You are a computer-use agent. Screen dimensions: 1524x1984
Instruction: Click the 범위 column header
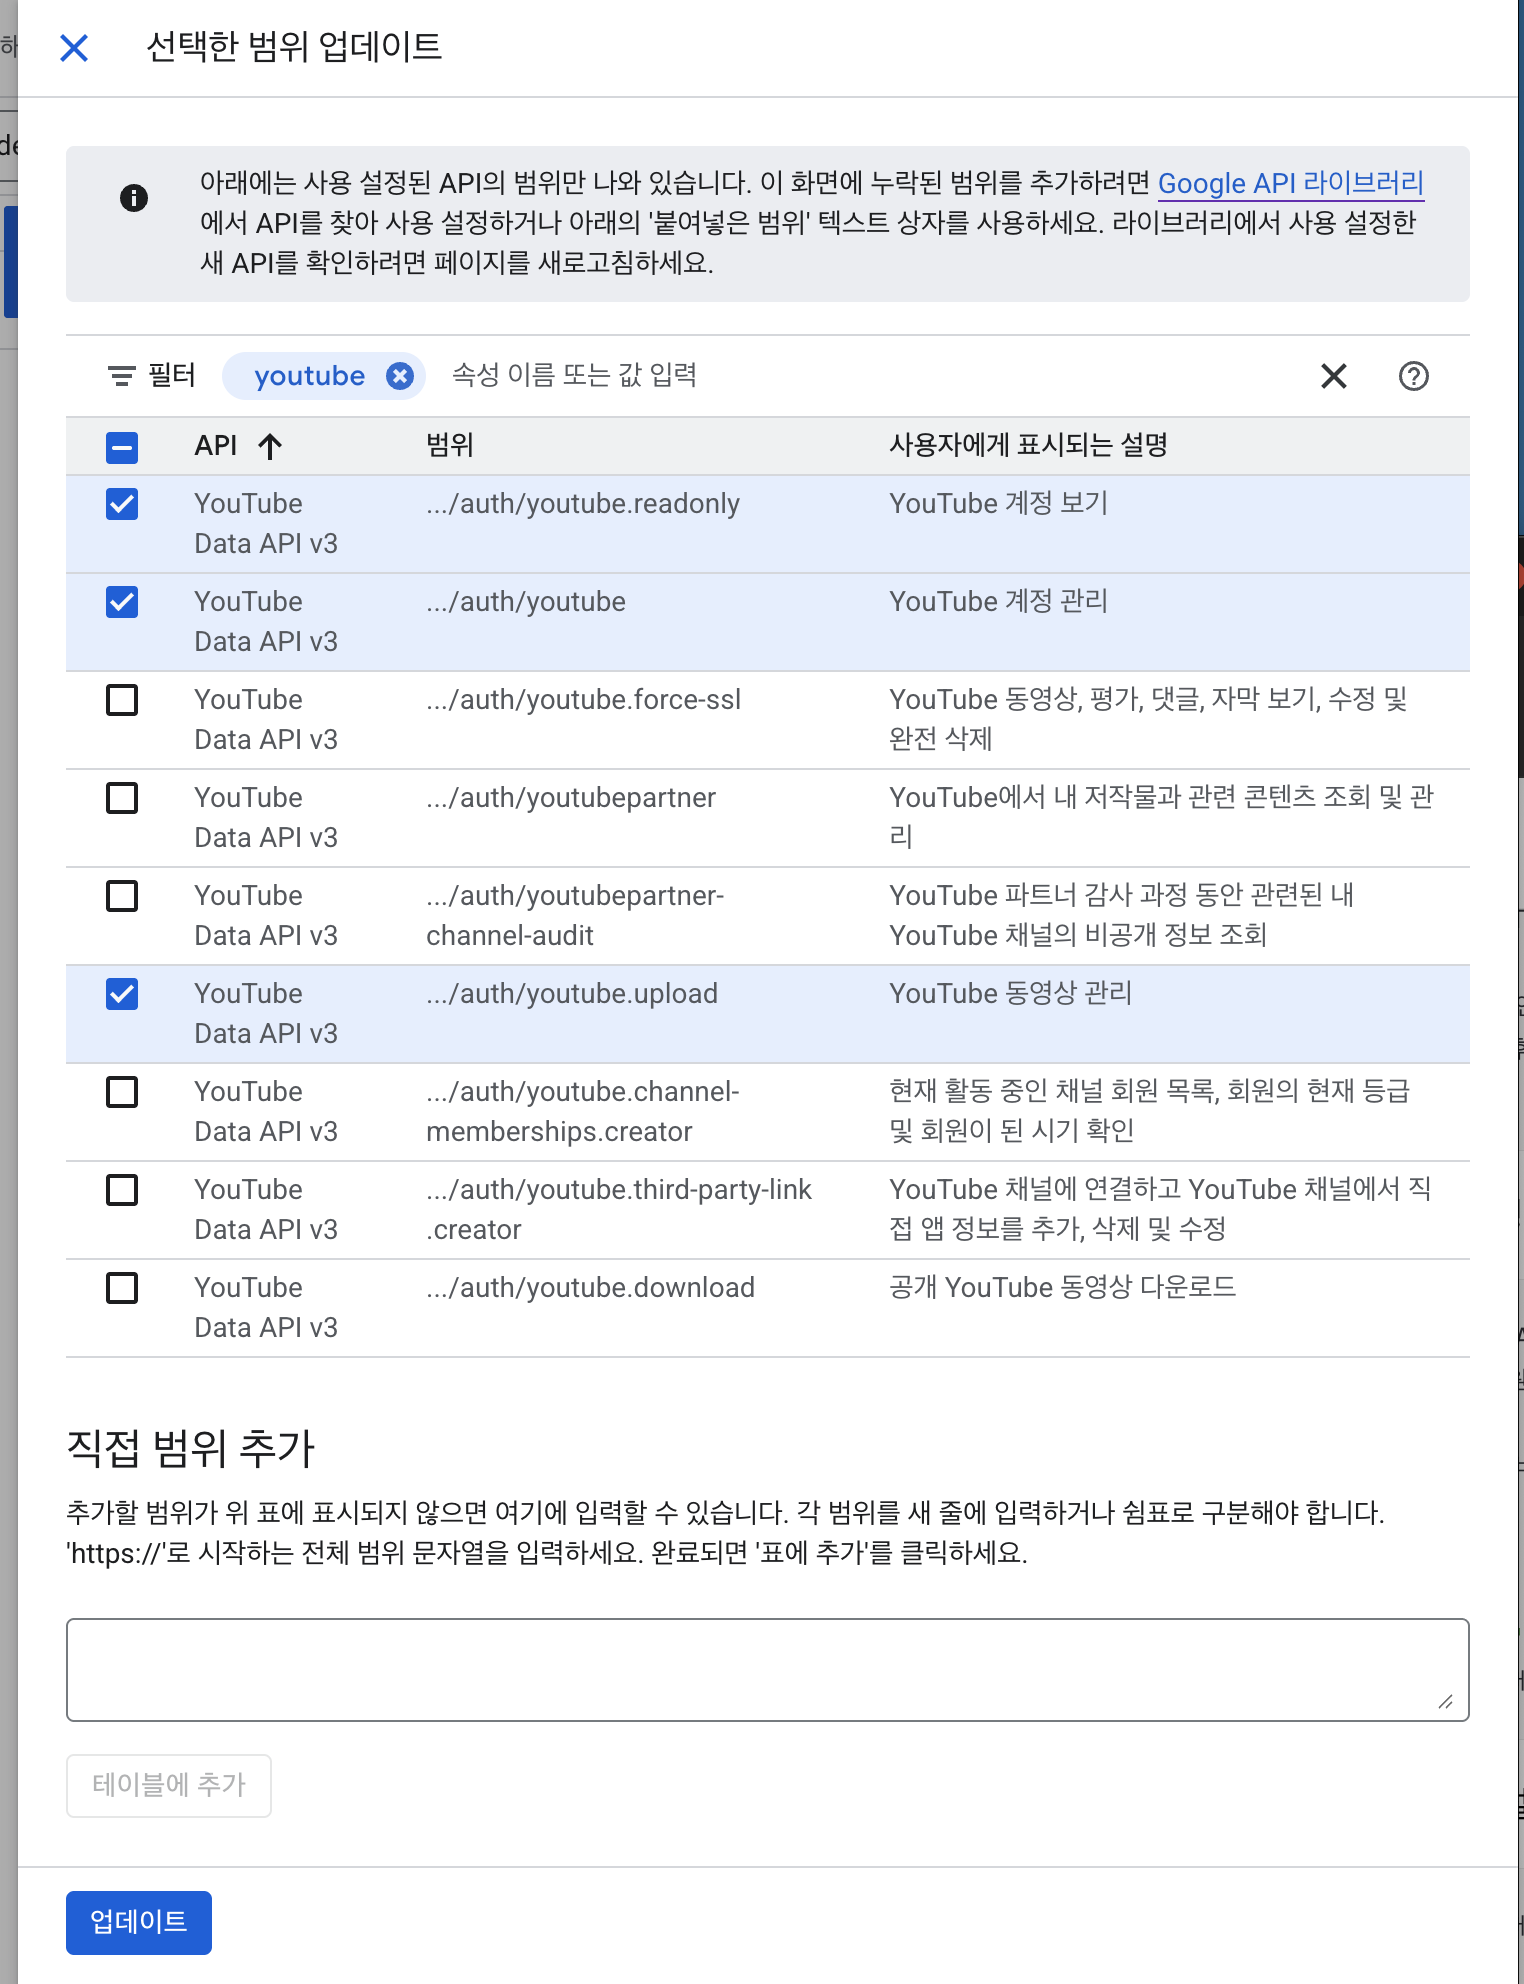[x=450, y=445]
